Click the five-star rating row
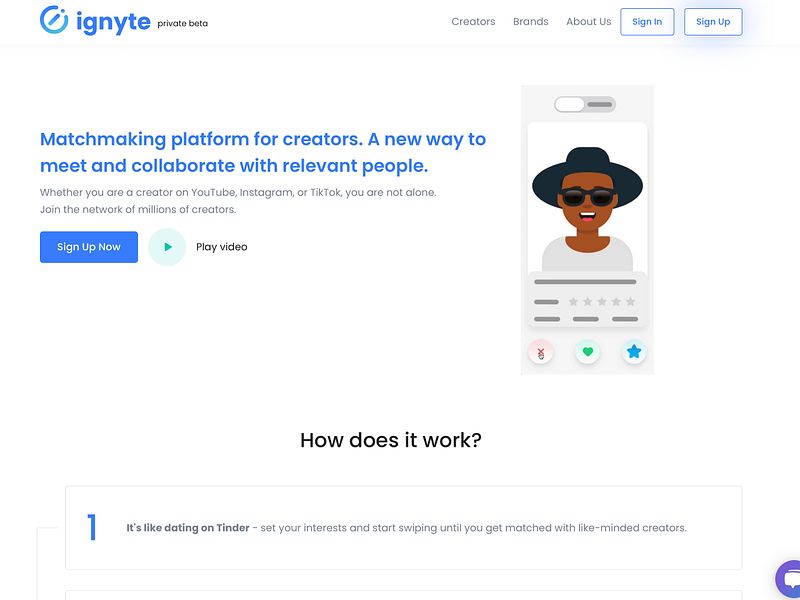 (x=602, y=302)
